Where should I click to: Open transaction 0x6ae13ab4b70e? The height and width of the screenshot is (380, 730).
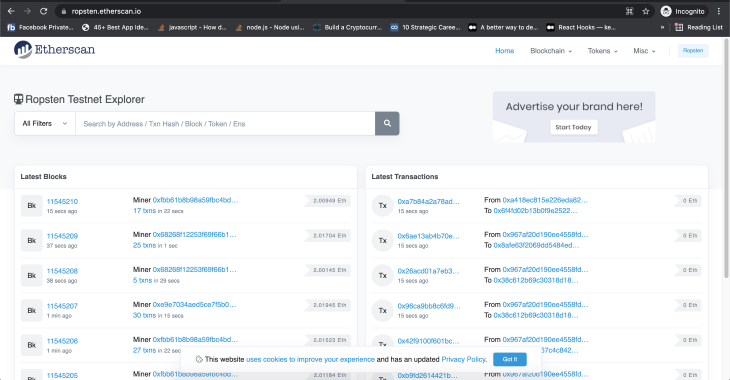pos(428,236)
